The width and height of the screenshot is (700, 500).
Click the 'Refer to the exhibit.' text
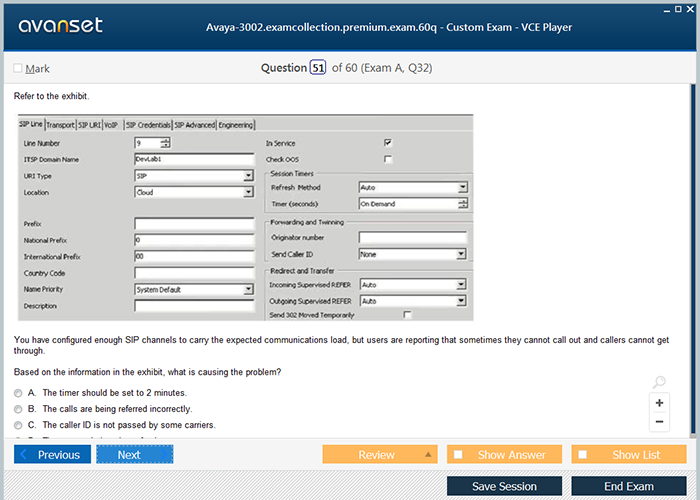point(52,96)
